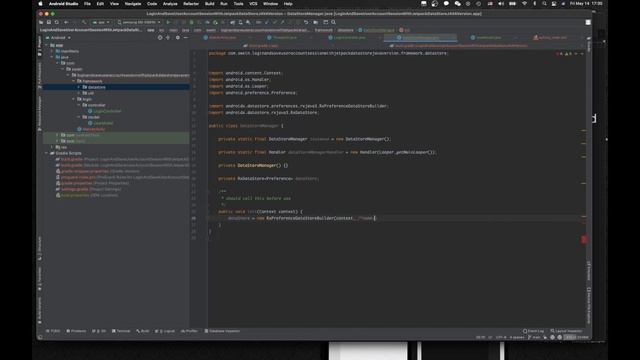Open the TODO tool window button
Viewport: 640px width, 360px height.
pos(53,331)
